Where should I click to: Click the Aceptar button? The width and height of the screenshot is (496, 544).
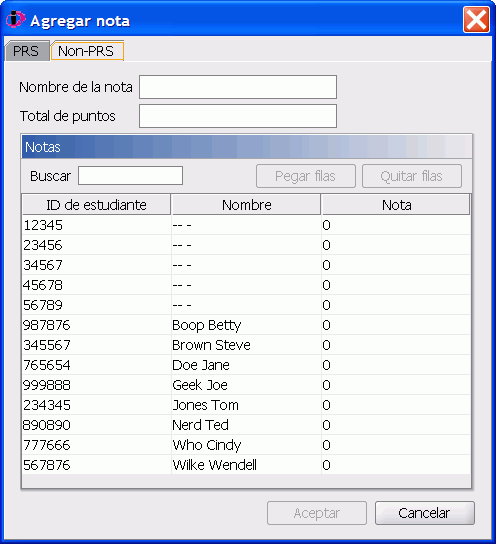click(317, 513)
